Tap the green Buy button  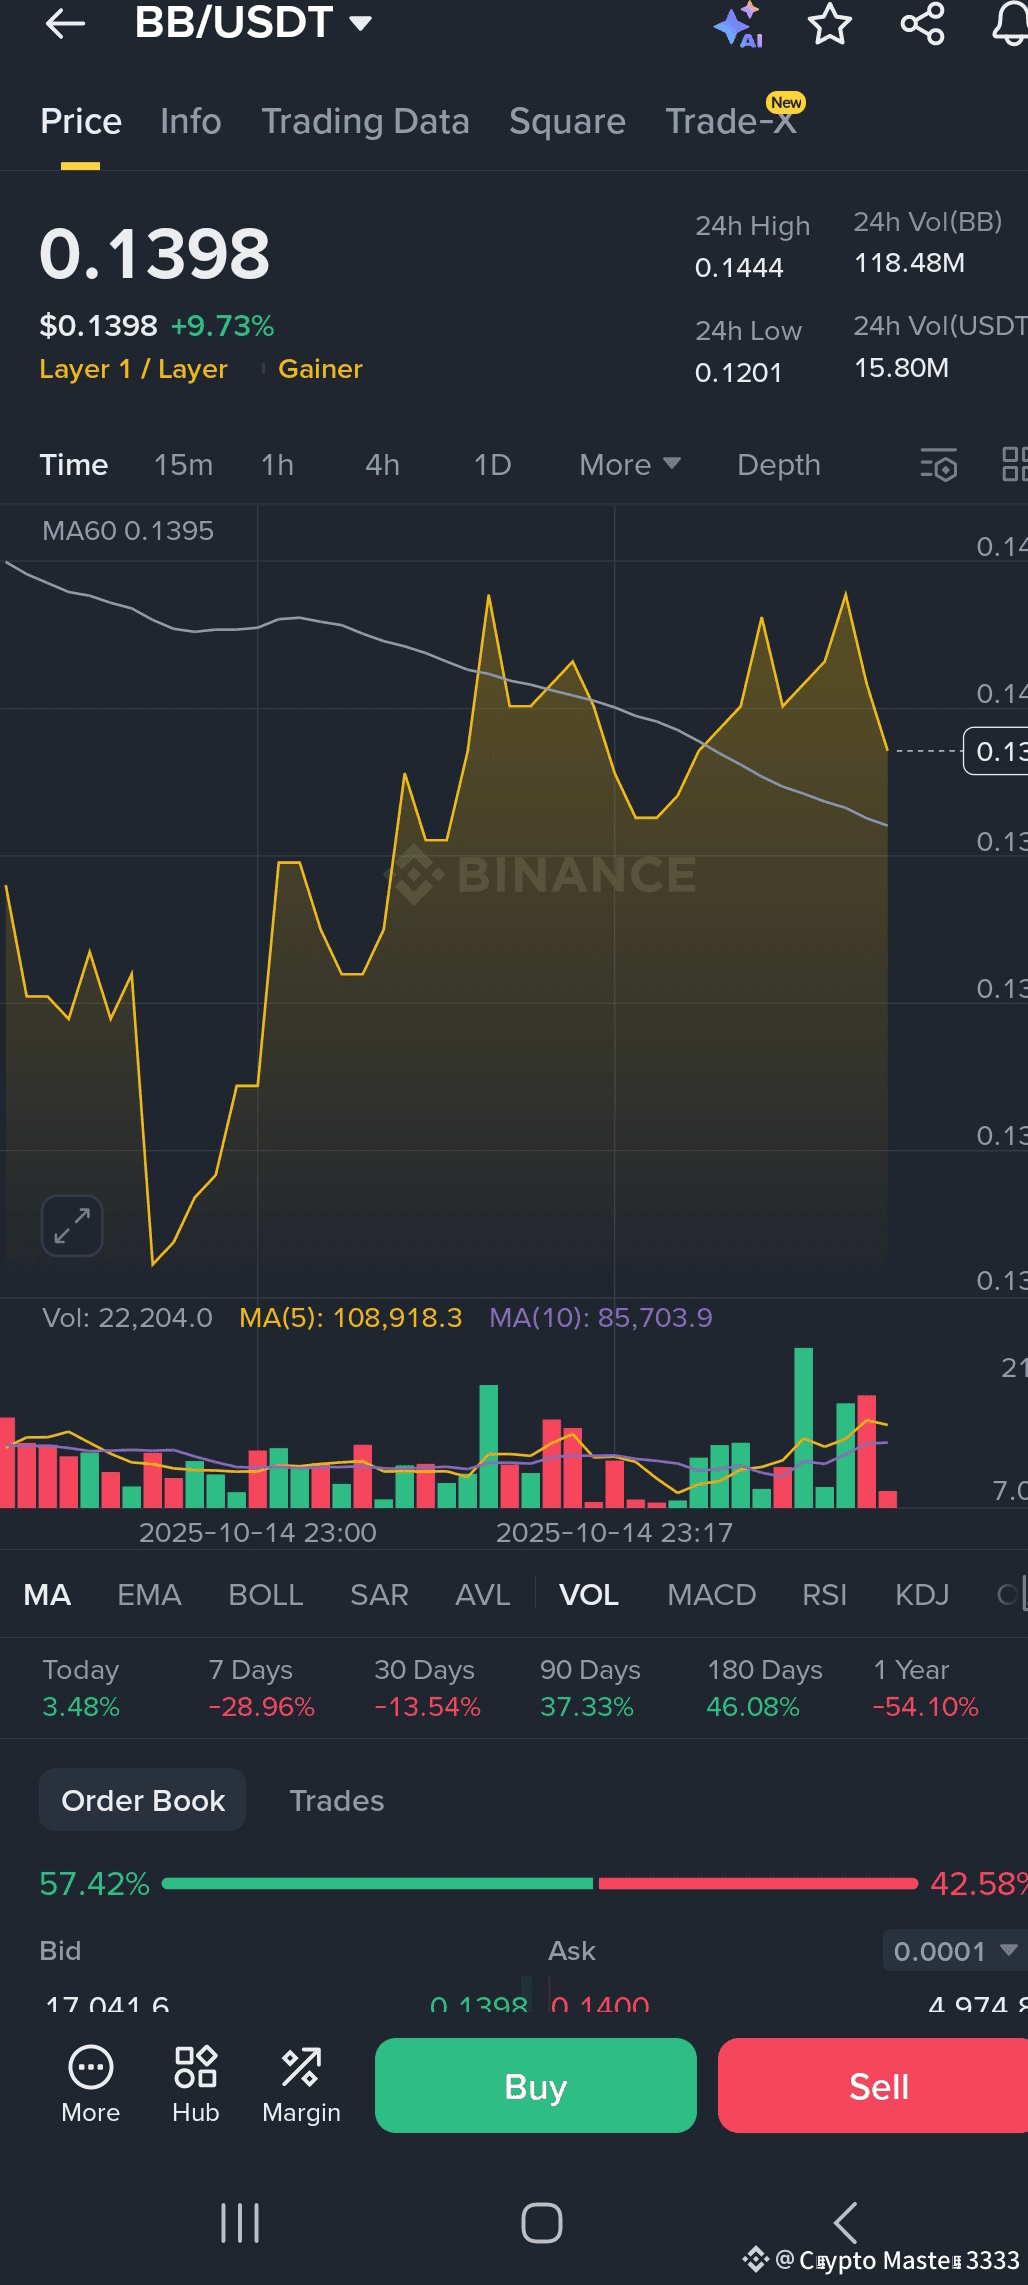coord(536,2085)
